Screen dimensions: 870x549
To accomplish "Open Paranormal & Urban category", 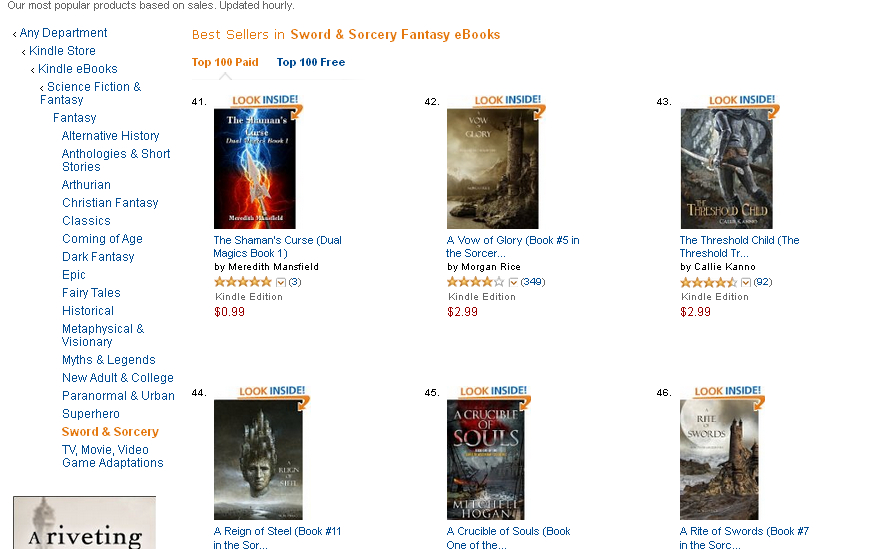I will [x=118, y=396].
